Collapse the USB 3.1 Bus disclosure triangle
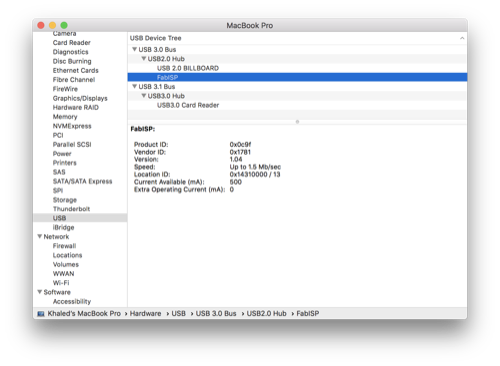Viewport: 500px width, 366px height. click(x=134, y=86)
